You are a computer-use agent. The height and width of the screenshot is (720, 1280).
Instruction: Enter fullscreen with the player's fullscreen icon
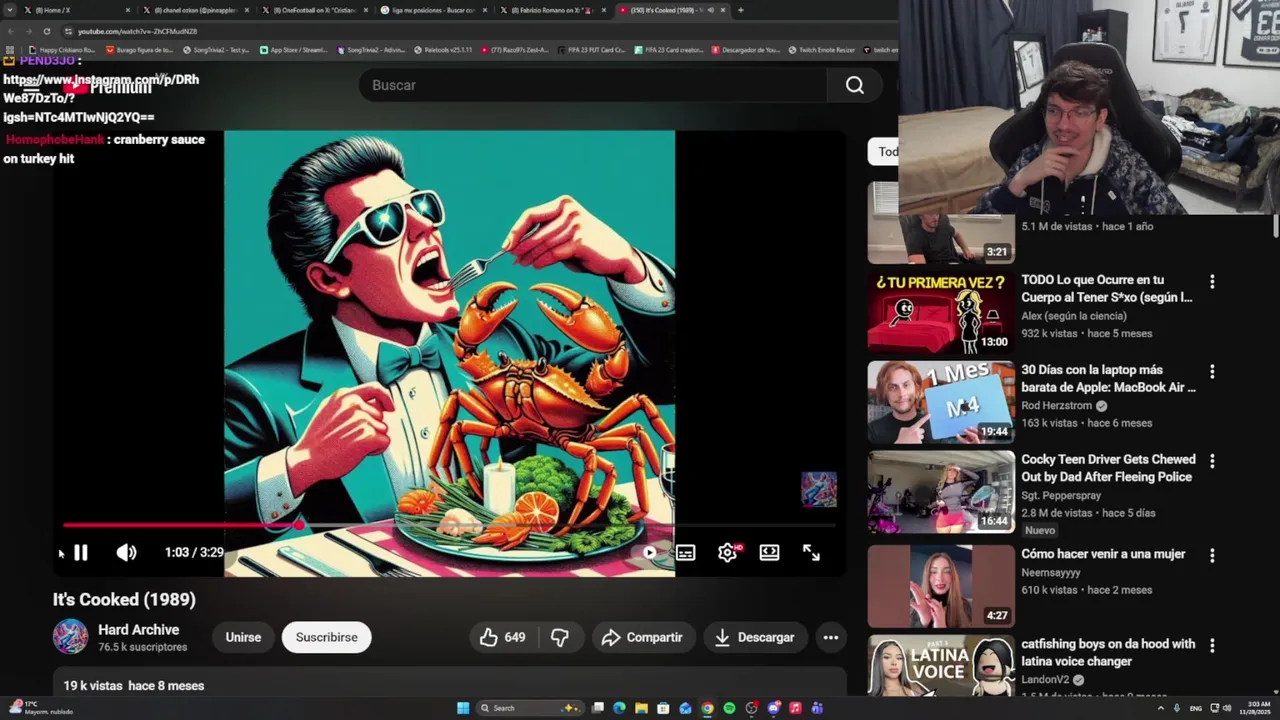pos(811,552)
